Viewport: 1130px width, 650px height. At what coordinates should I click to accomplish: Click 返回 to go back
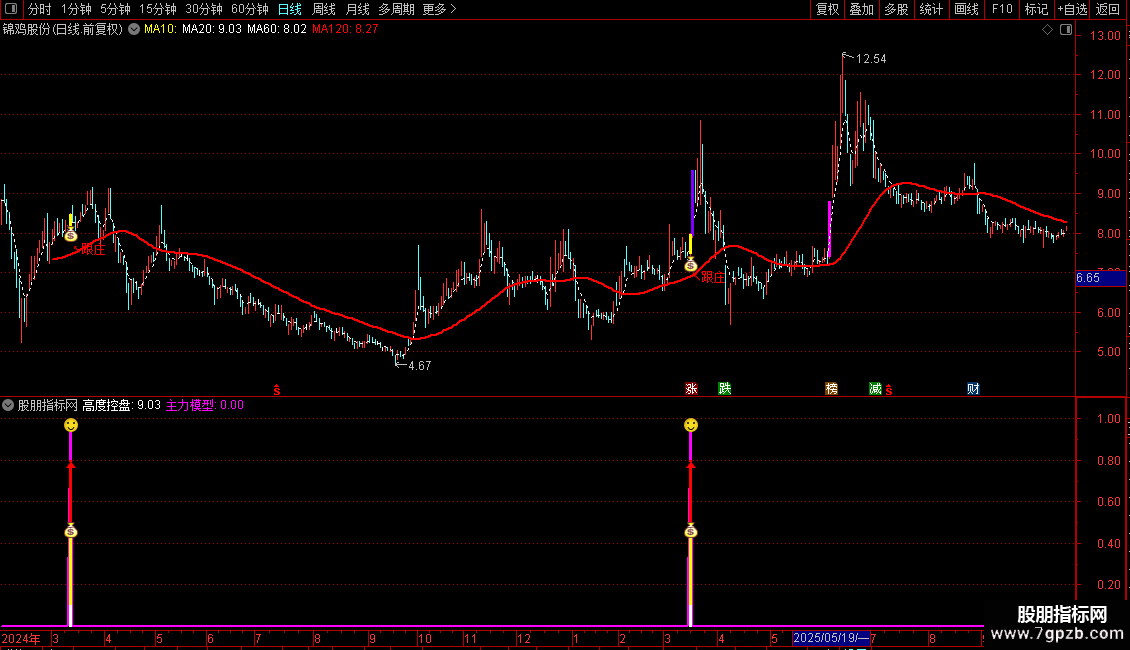(1108, 9)
